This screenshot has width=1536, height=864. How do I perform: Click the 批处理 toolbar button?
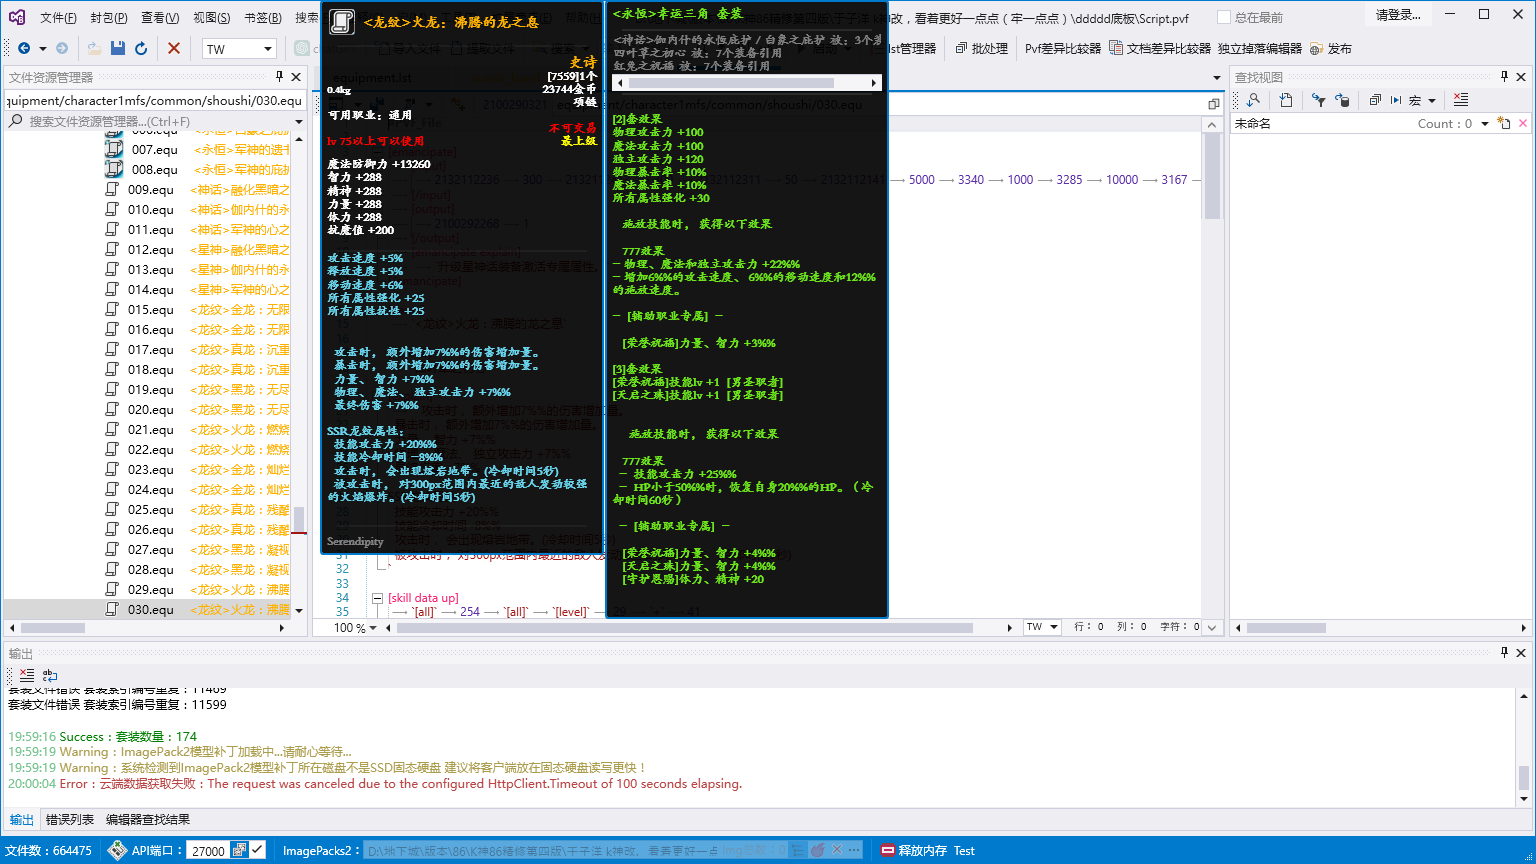pyautogui.click(x=982, y=48)
